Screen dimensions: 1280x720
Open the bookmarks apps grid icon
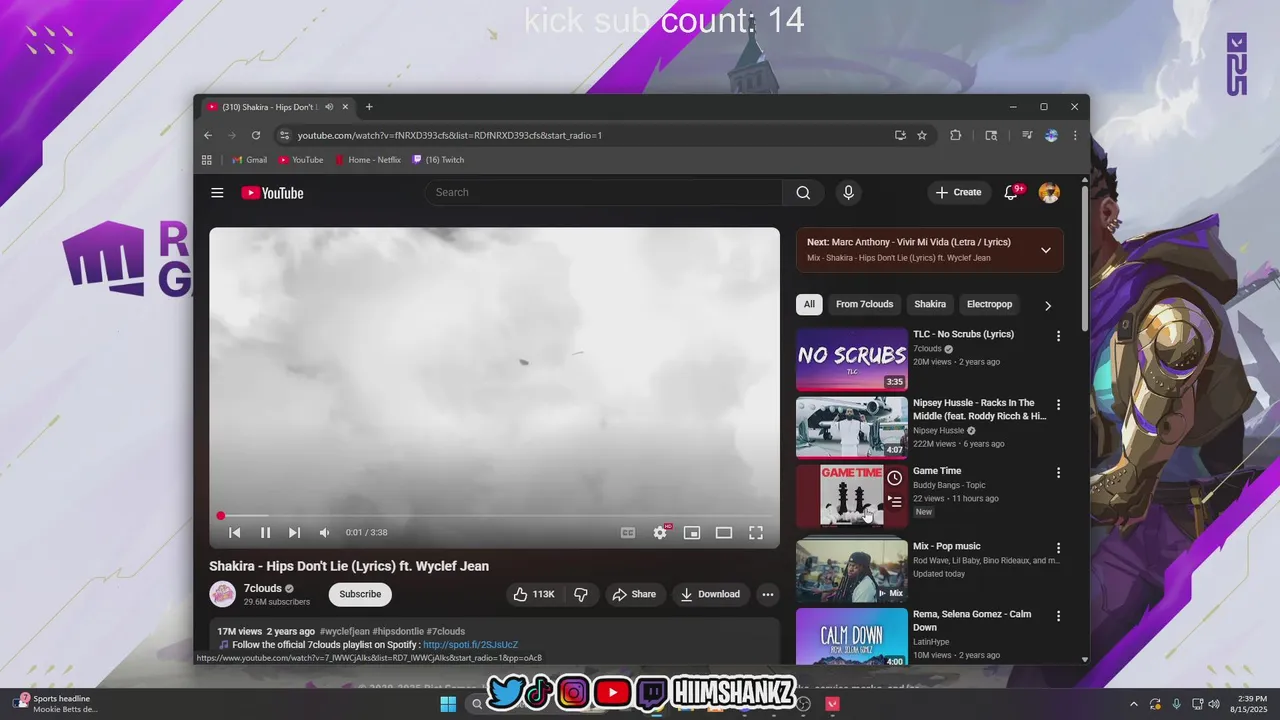207,160
